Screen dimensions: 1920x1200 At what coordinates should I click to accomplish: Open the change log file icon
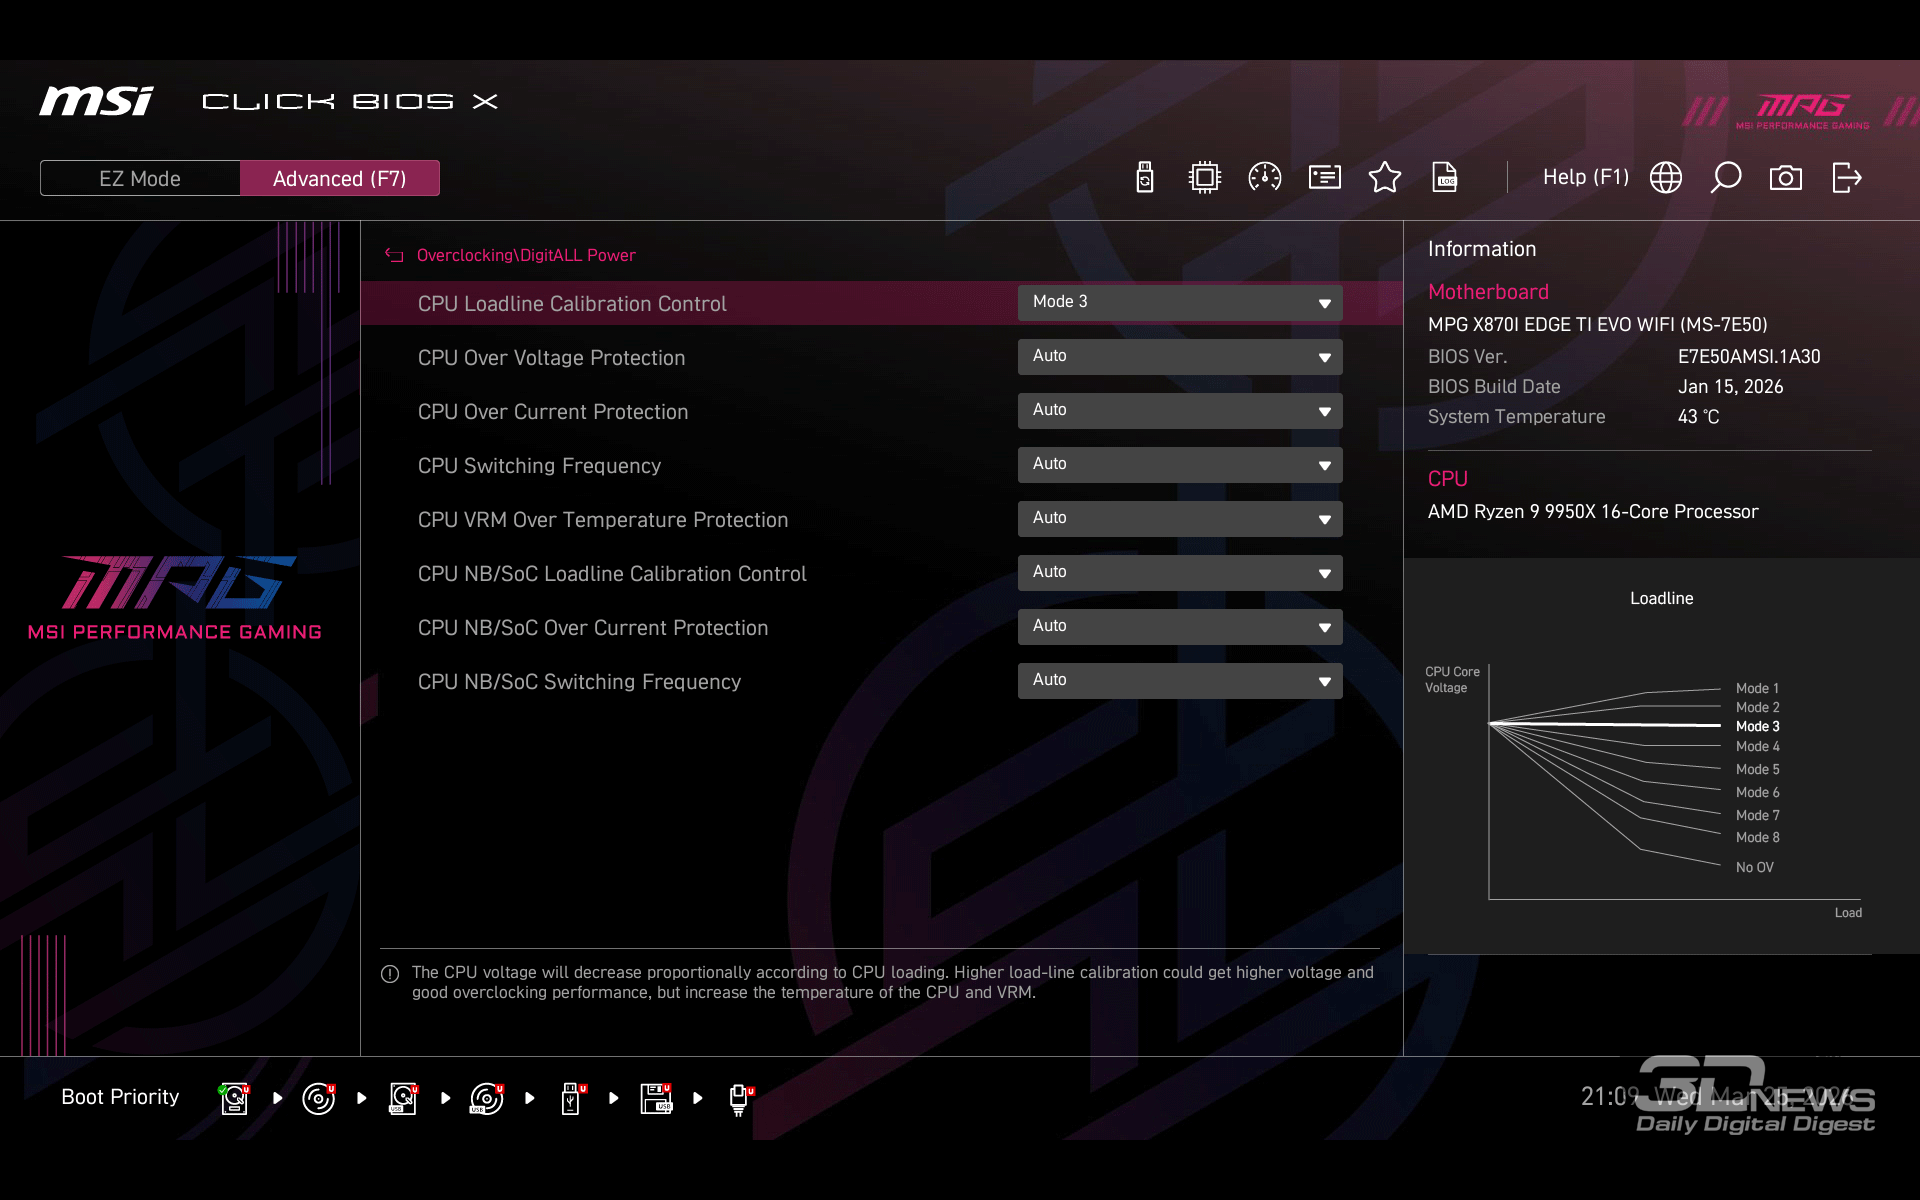click(x=1445, y=178)
